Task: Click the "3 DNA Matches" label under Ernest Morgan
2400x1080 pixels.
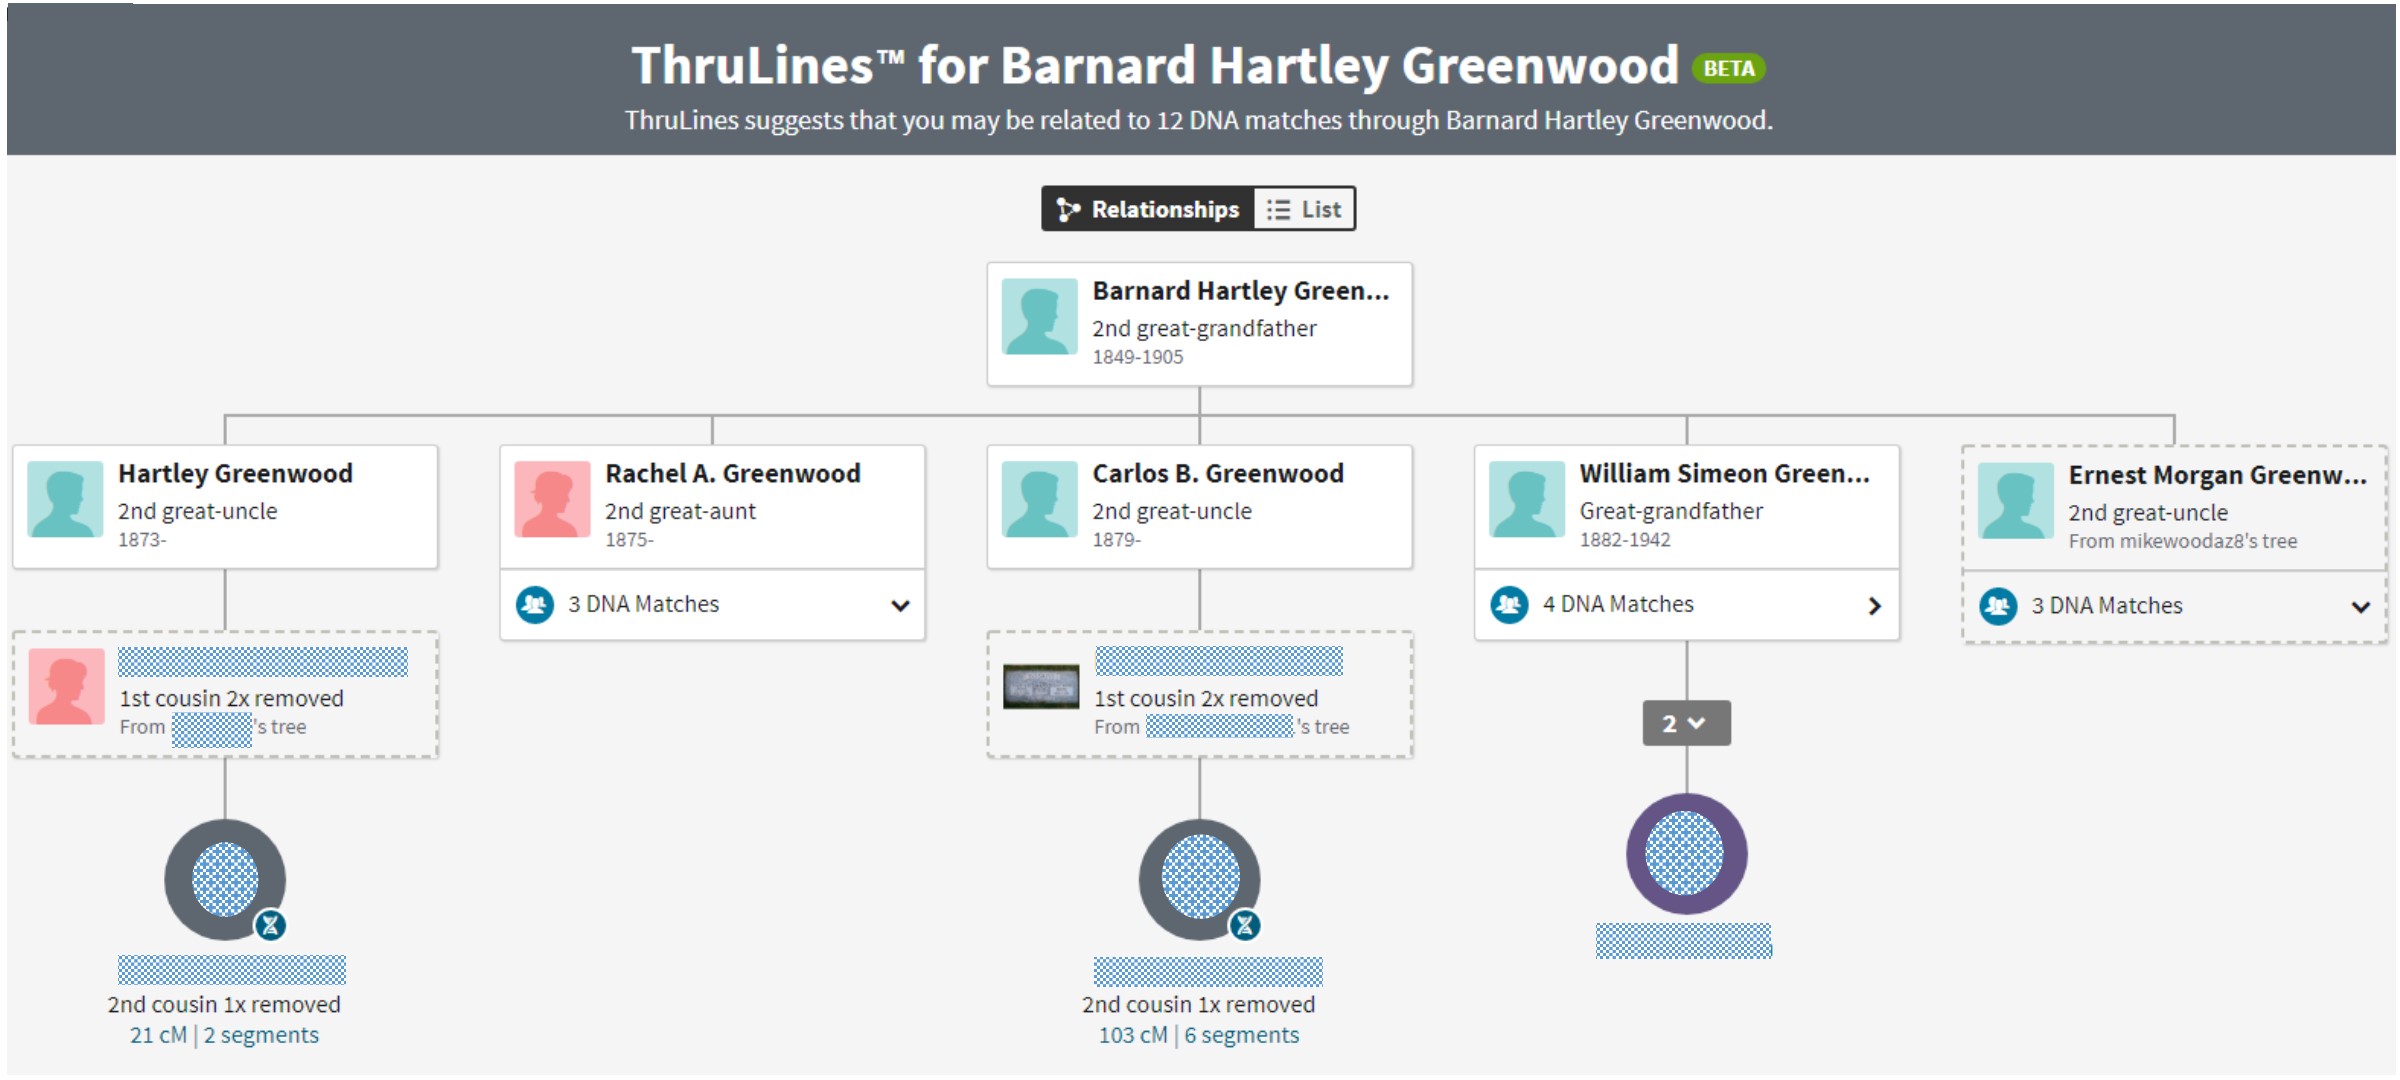Action: tap(2107, 606)
